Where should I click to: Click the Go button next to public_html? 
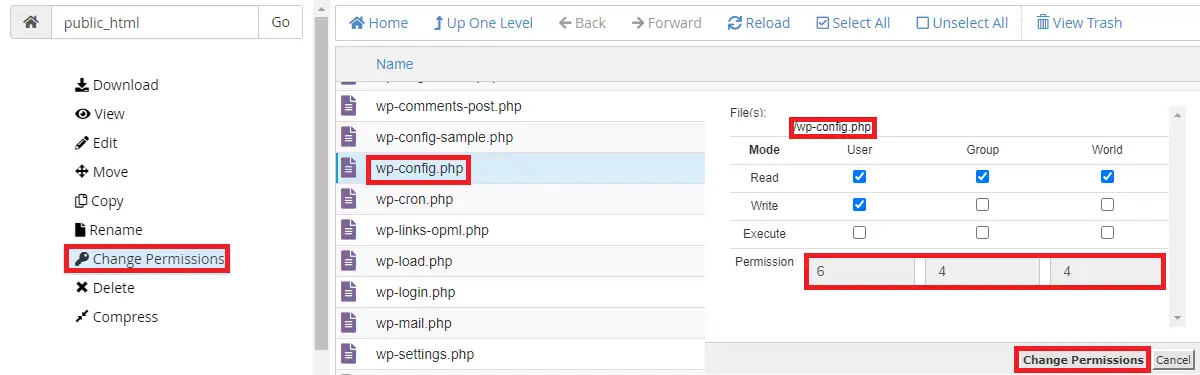click(x=280, y=22)
